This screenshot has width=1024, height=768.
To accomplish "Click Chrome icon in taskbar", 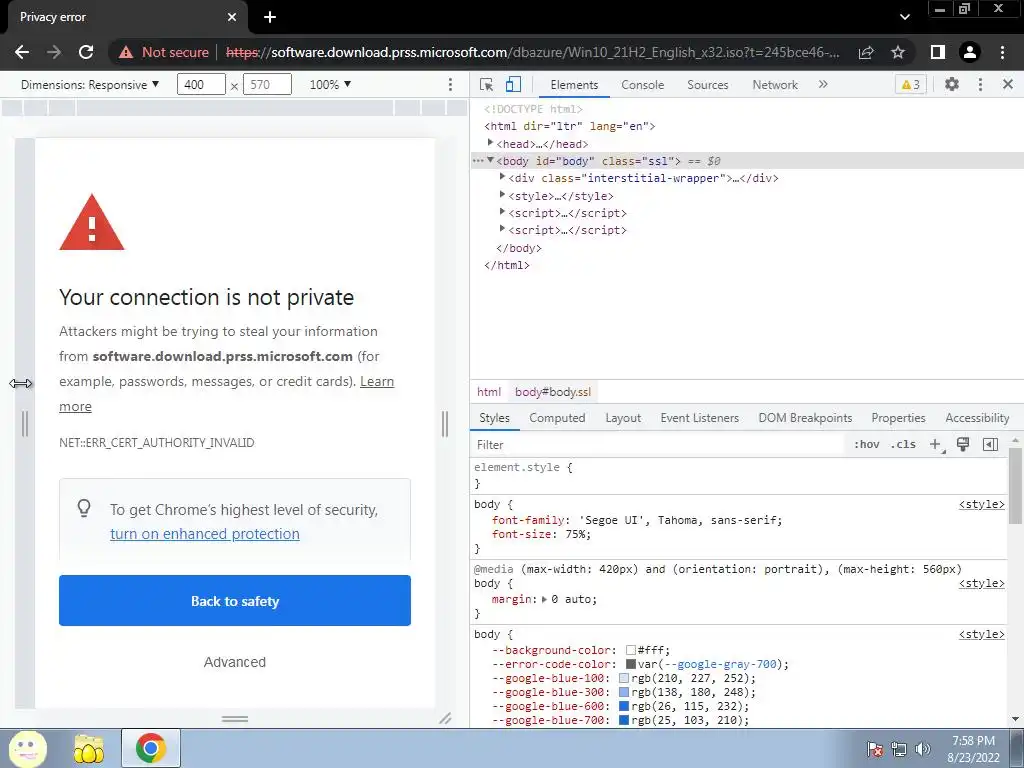I will click(151, 748).
